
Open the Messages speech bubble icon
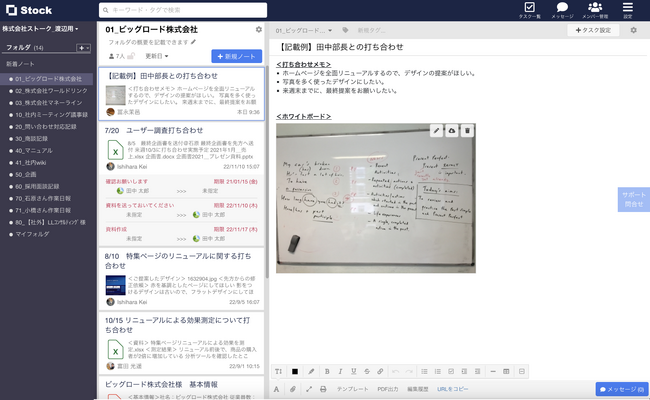(x=562, y=10)
